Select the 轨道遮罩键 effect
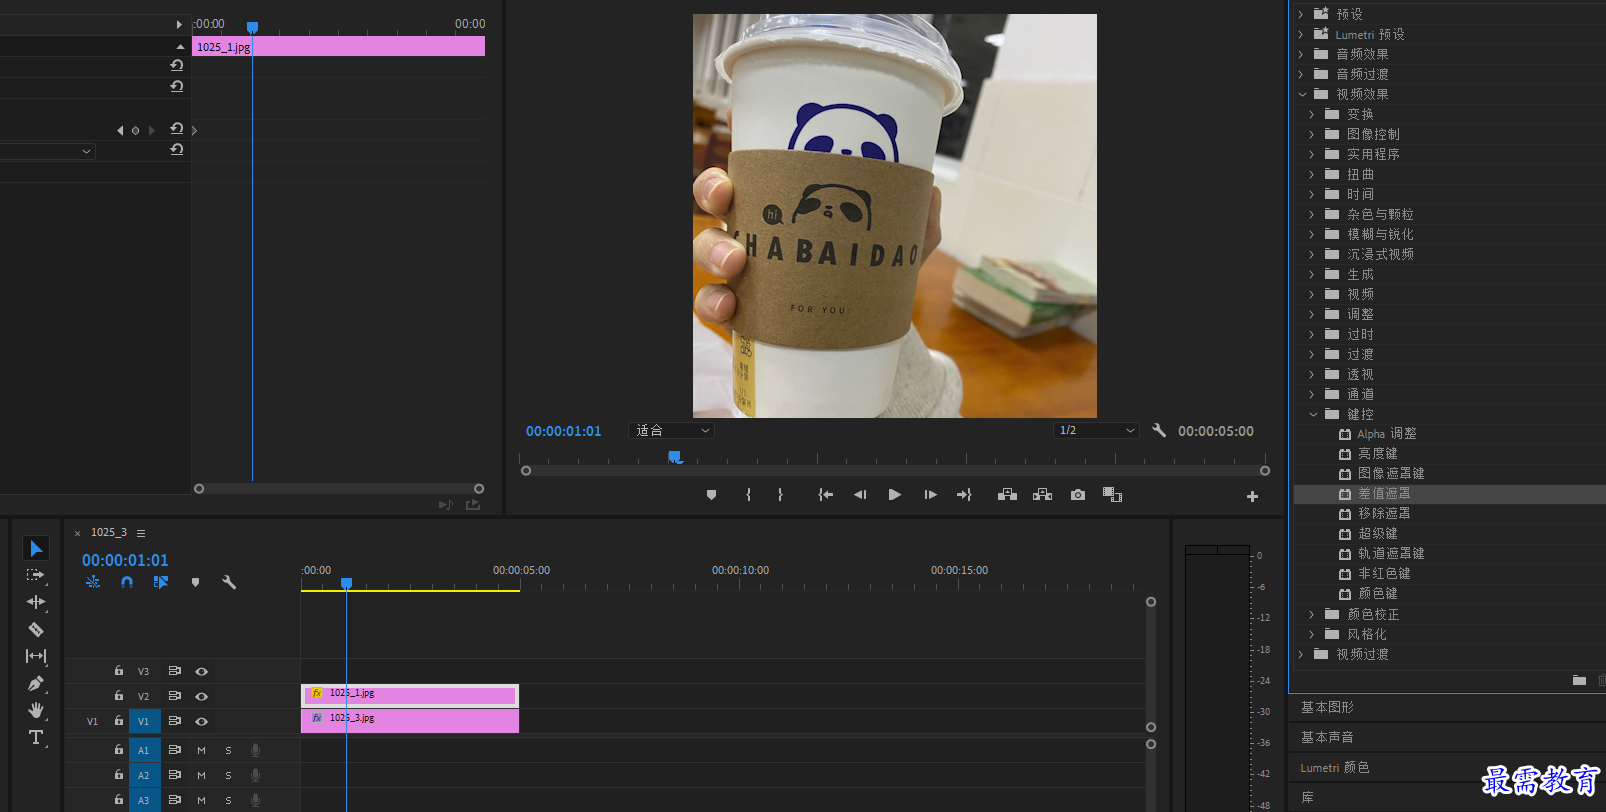This screenshot has width=1606, height=812. point(1391,553)
